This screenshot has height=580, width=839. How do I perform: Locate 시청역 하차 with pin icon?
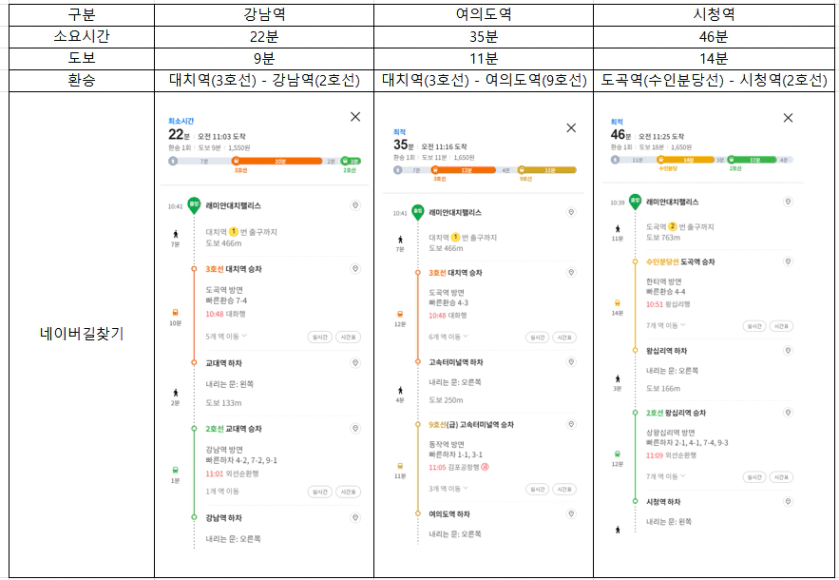tap(788, 501)
